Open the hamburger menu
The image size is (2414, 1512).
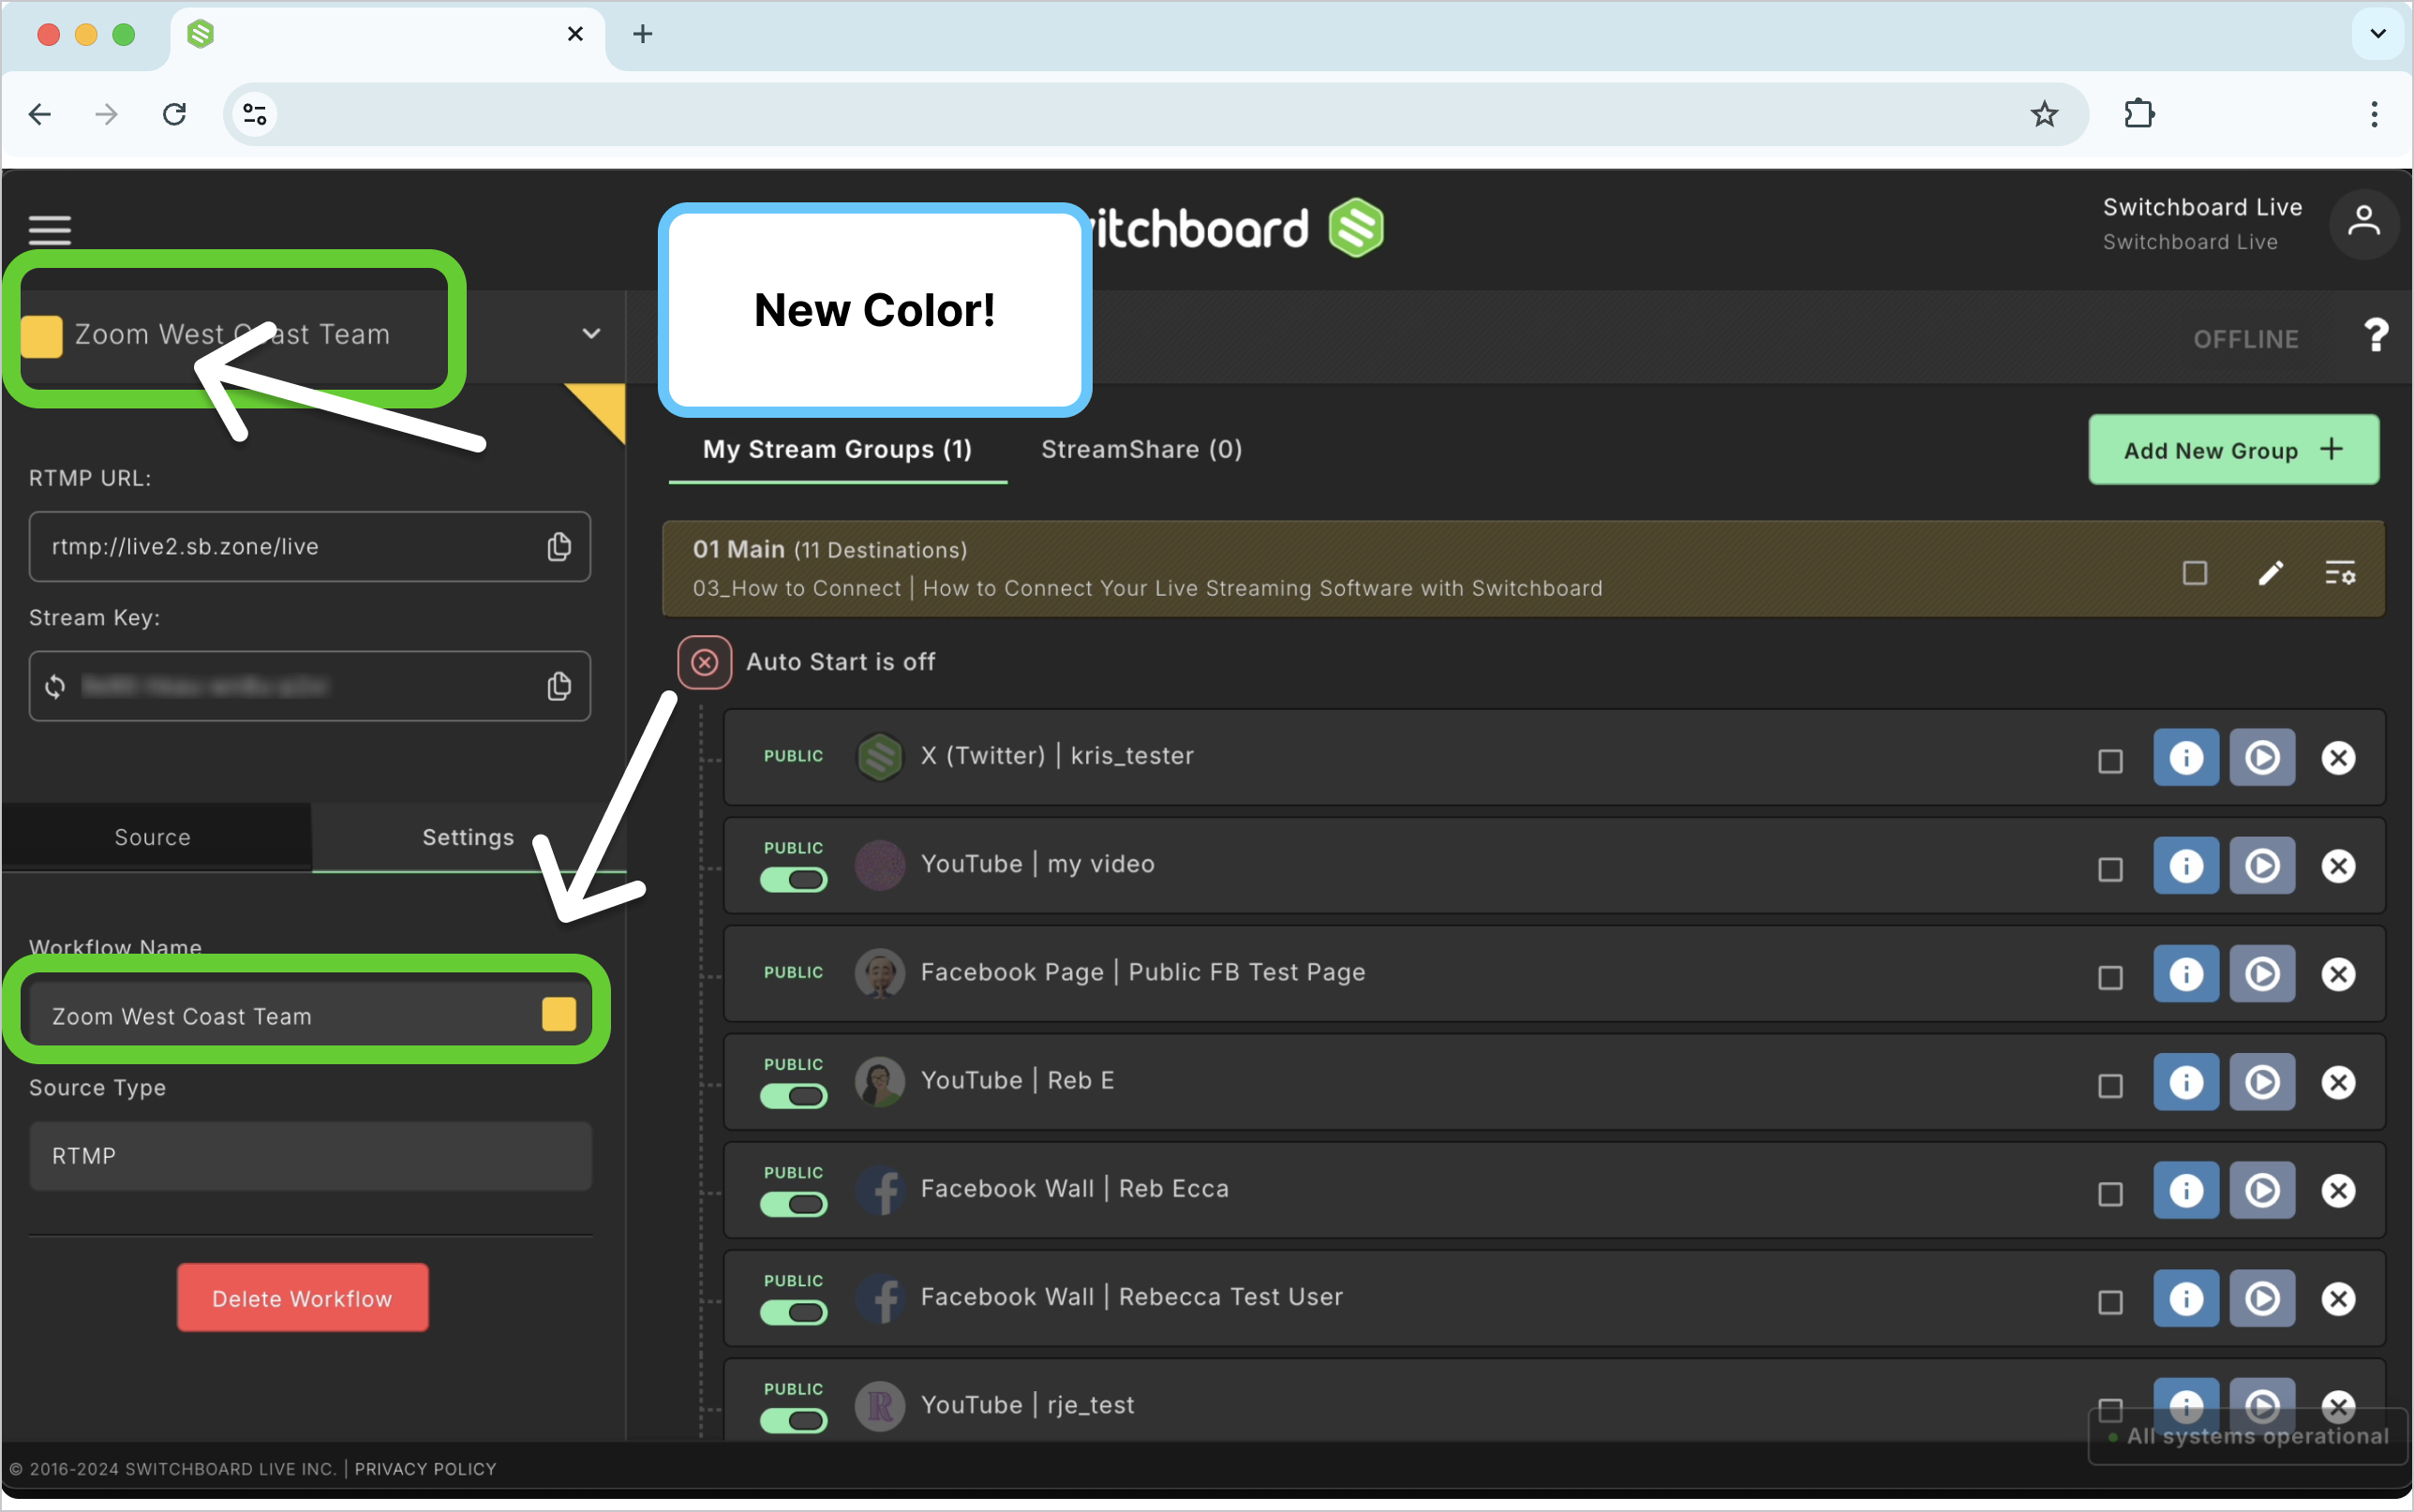click(x=50, y=230)
